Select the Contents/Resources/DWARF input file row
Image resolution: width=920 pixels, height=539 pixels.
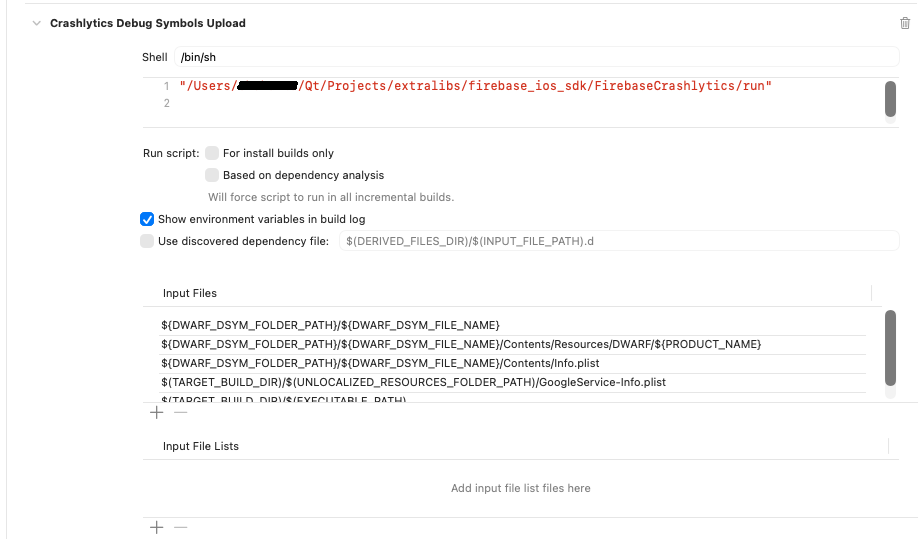coord(460,344)
